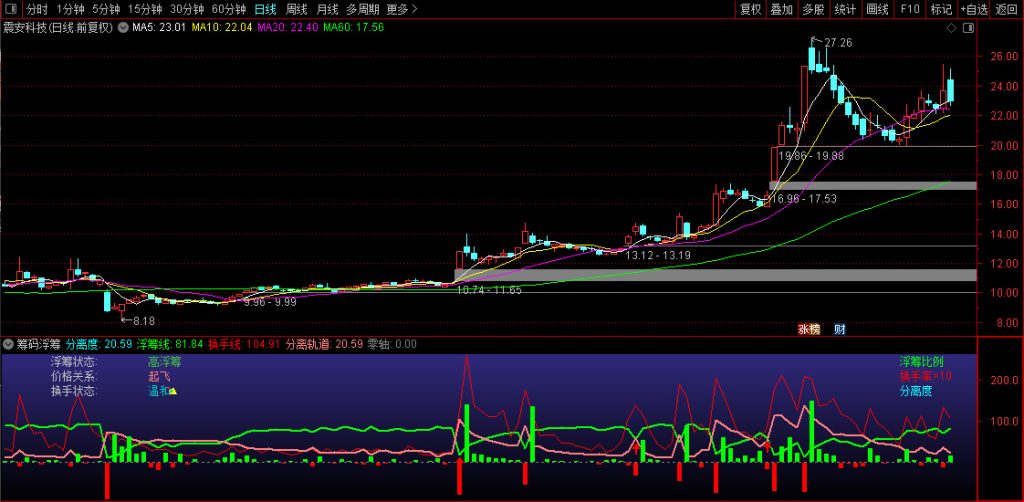This screenshot has width=1024, height=502.
Task: Switch to the 60分钟 period tab
Action: [x=228, y=9]
